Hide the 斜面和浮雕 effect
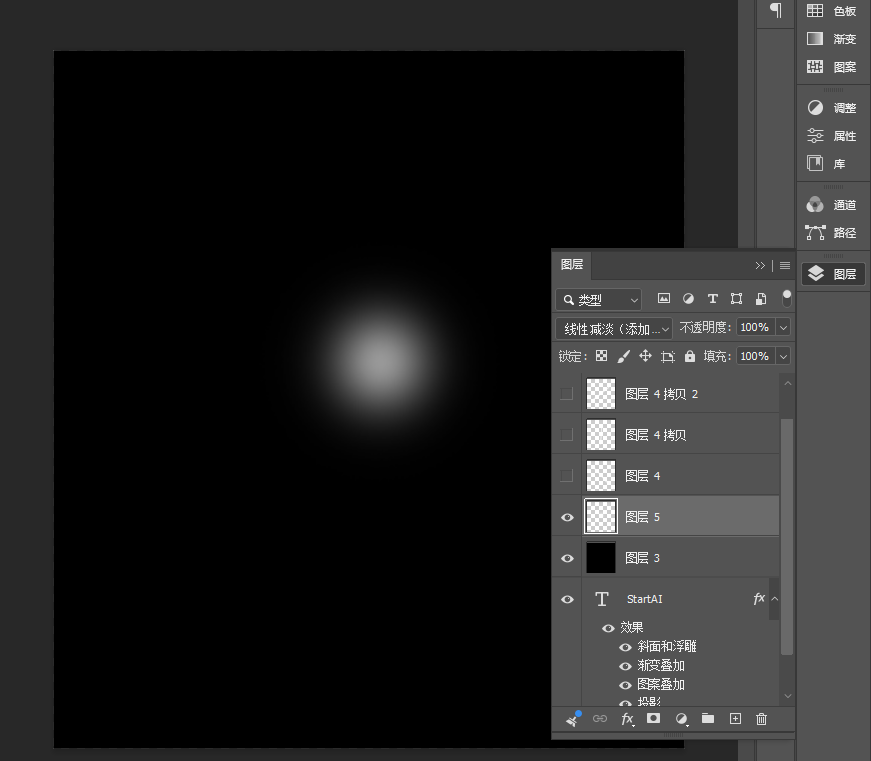This screenshot has width=871, height=761. point(625,647)
